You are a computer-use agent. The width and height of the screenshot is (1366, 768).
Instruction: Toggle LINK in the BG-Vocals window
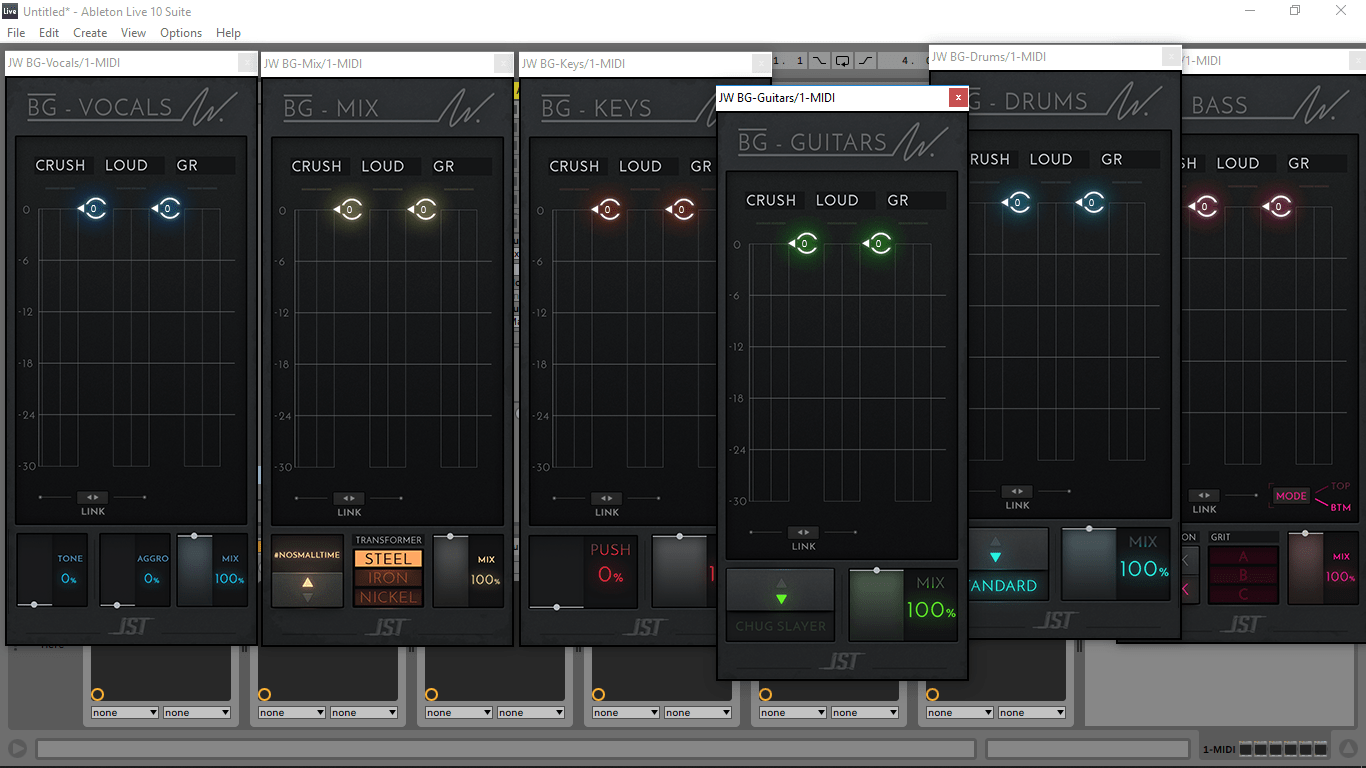(x=92, y=497)
